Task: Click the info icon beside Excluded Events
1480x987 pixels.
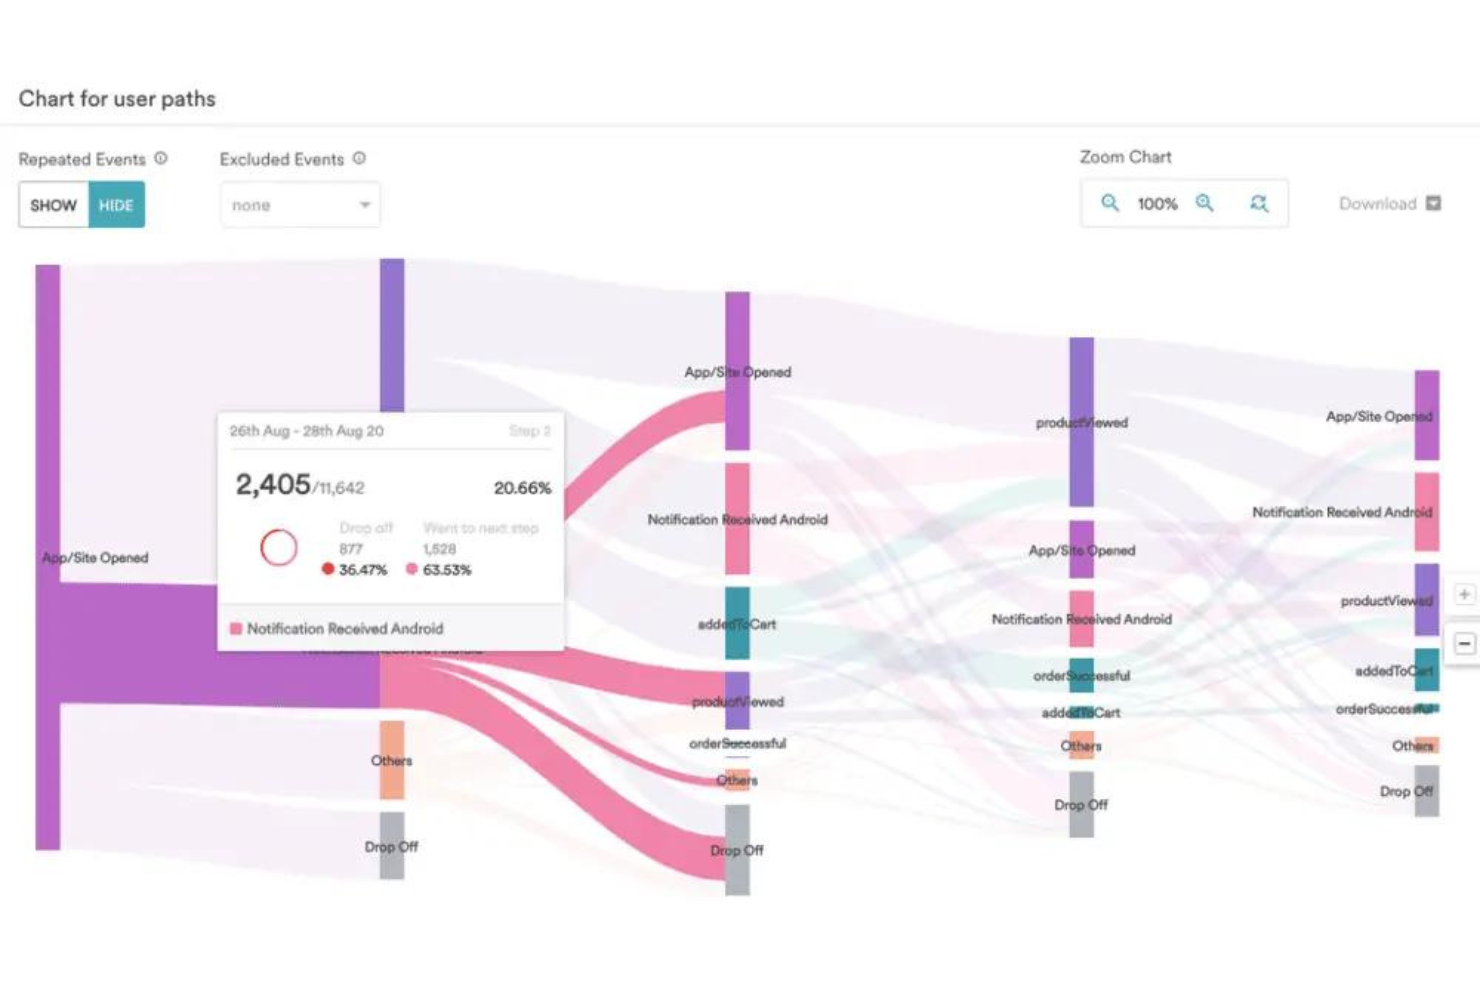Action: click(x=359, y=158)
